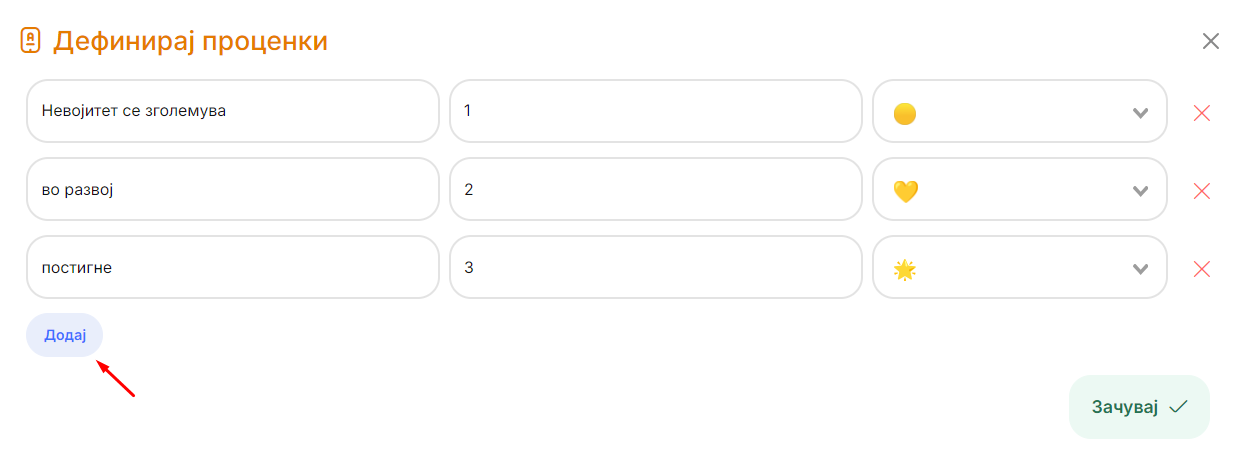Expand the first row emoji dropdown arrow

[1140, 113]
